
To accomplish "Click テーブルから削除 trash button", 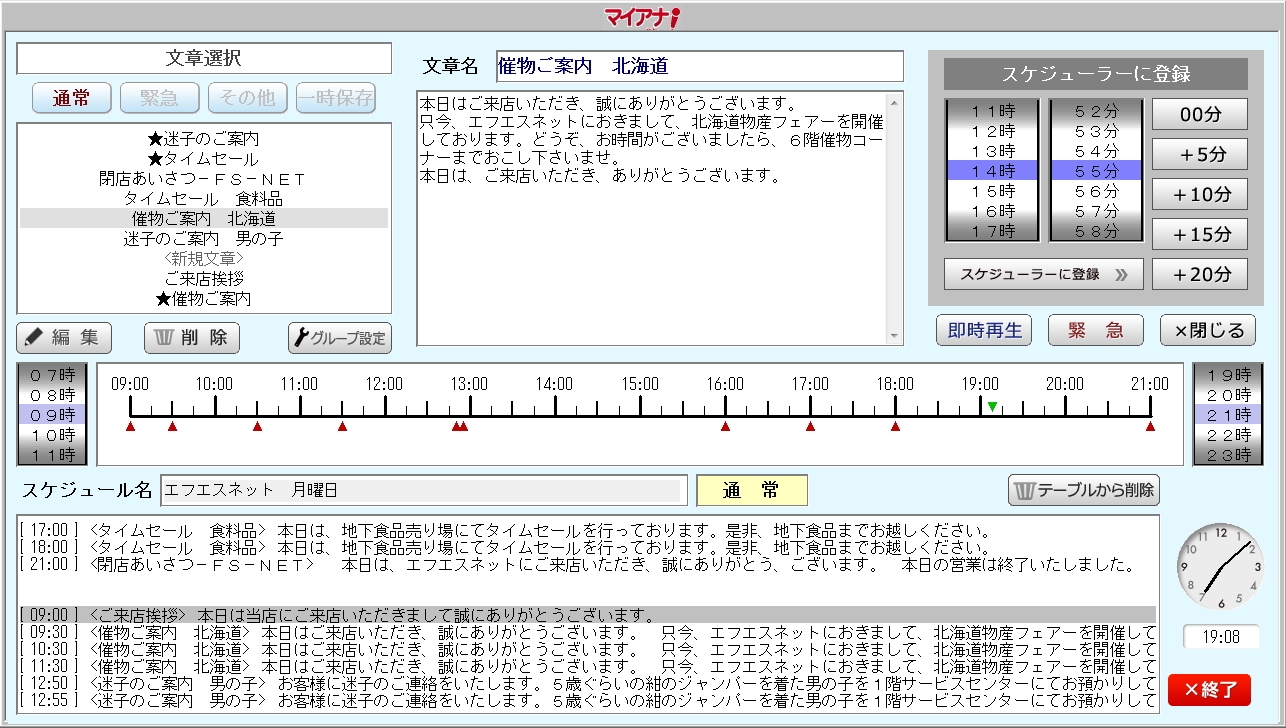I will (1084, 490).
